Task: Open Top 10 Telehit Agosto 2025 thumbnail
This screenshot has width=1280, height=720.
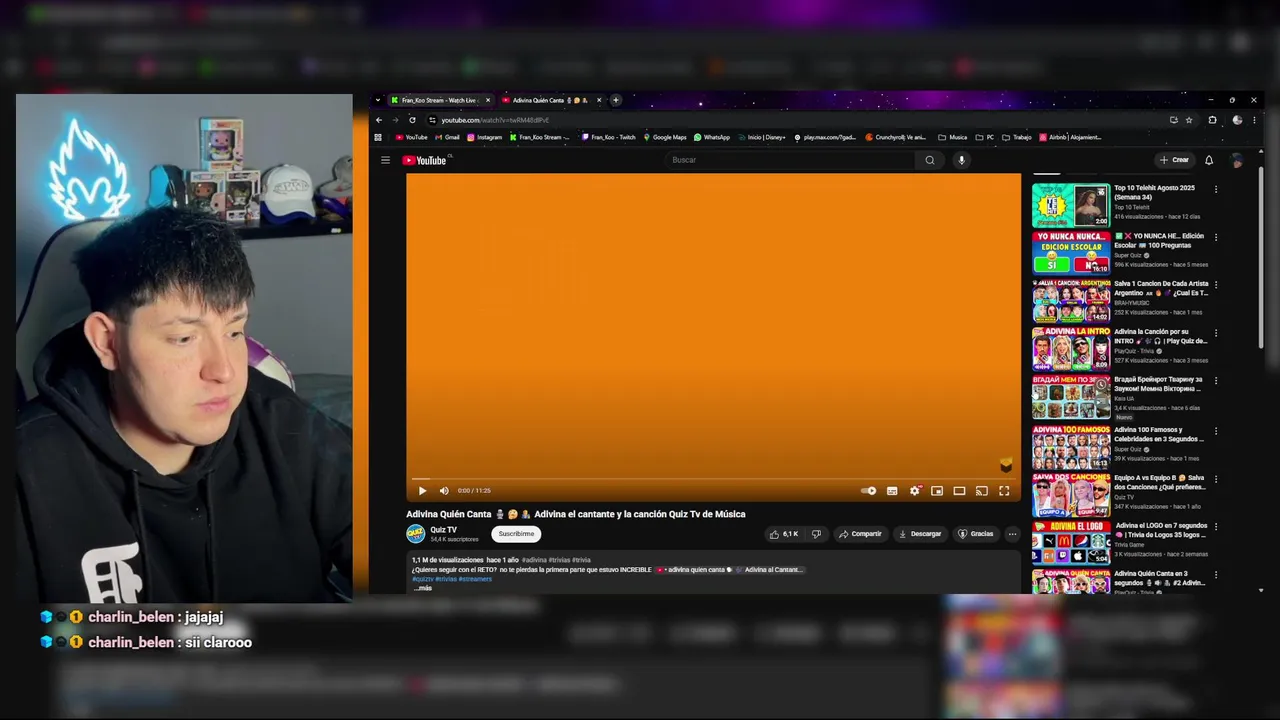Action: point(1071,205)
